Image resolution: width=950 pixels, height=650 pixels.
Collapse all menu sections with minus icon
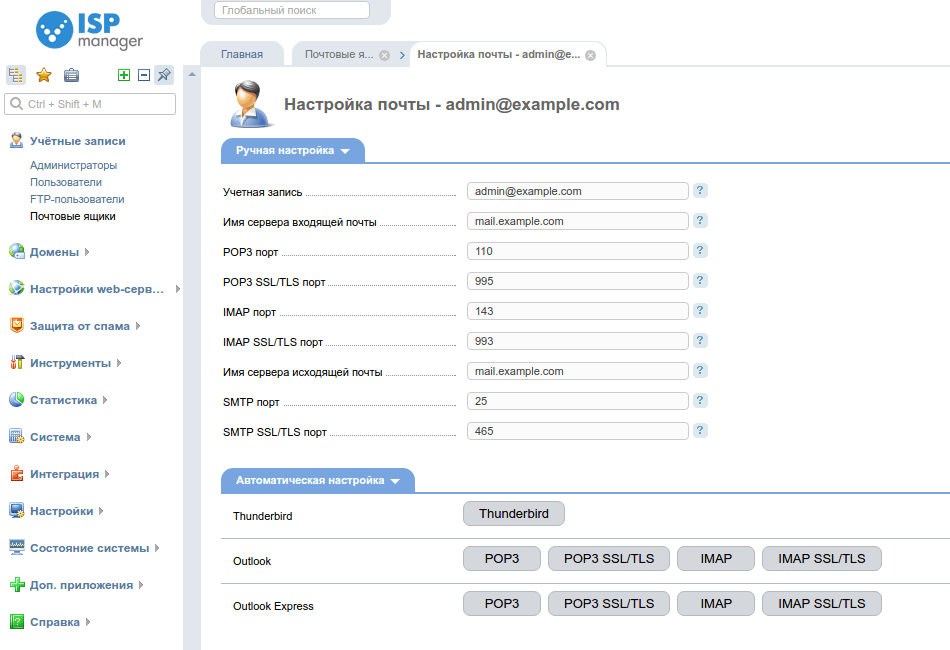pyautogui.click(x=144, y=75)
